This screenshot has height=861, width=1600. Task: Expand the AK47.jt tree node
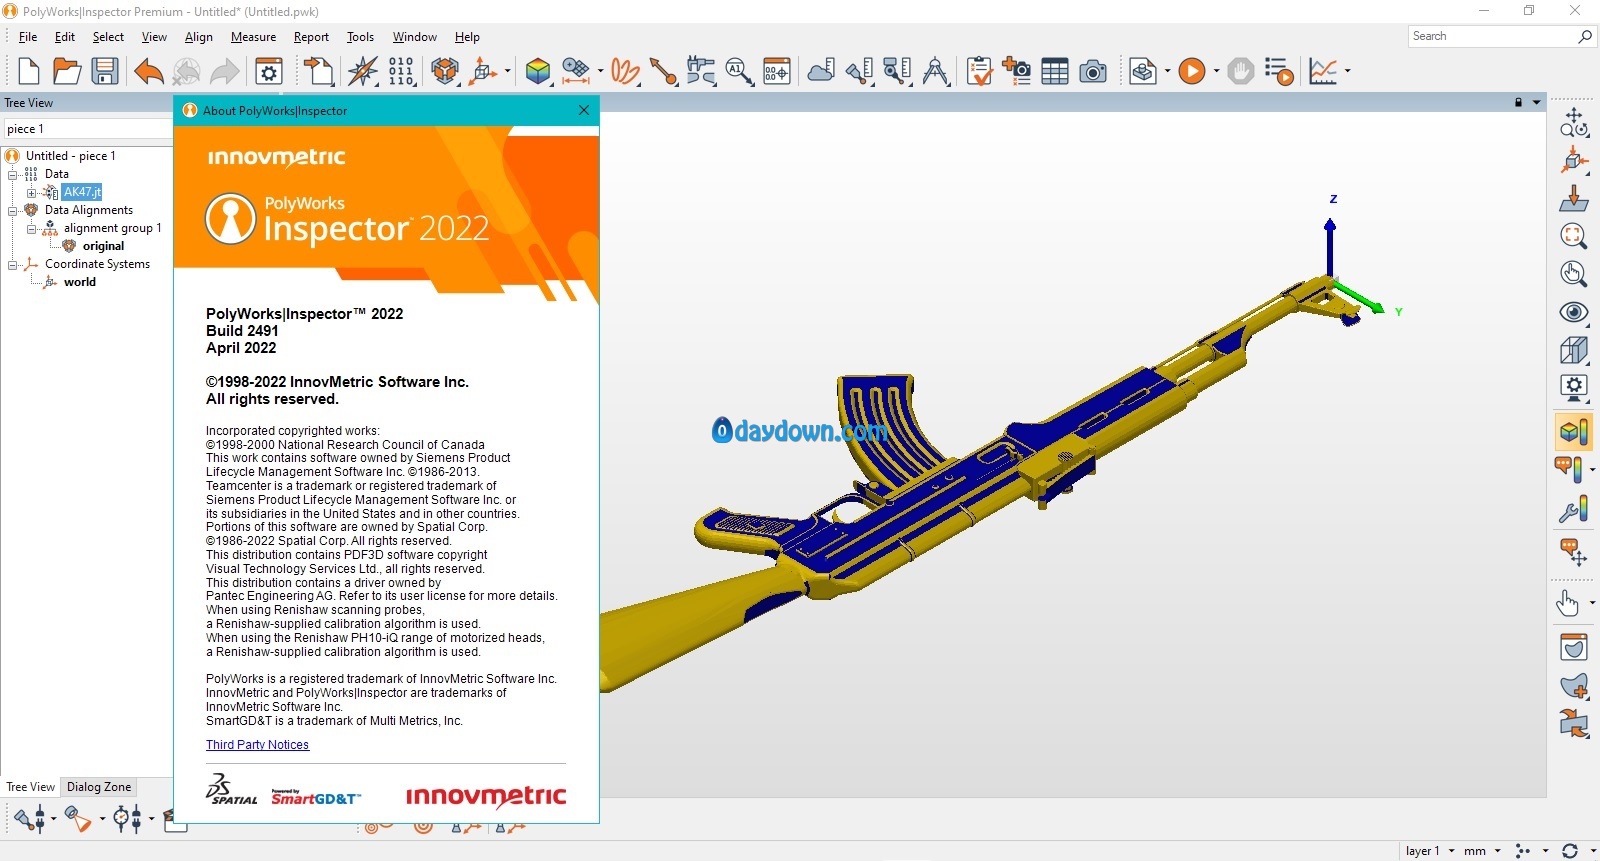[x=31, y=192]
